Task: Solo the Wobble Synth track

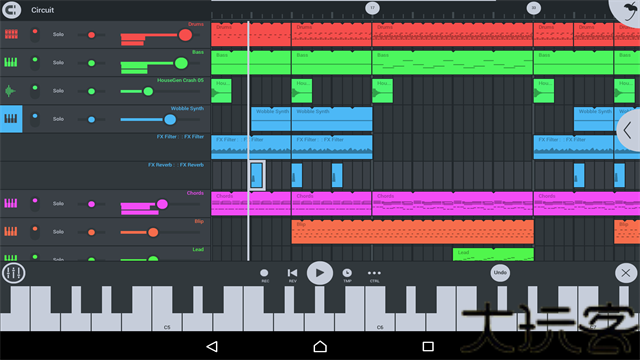Action: (x=58, y=119)
